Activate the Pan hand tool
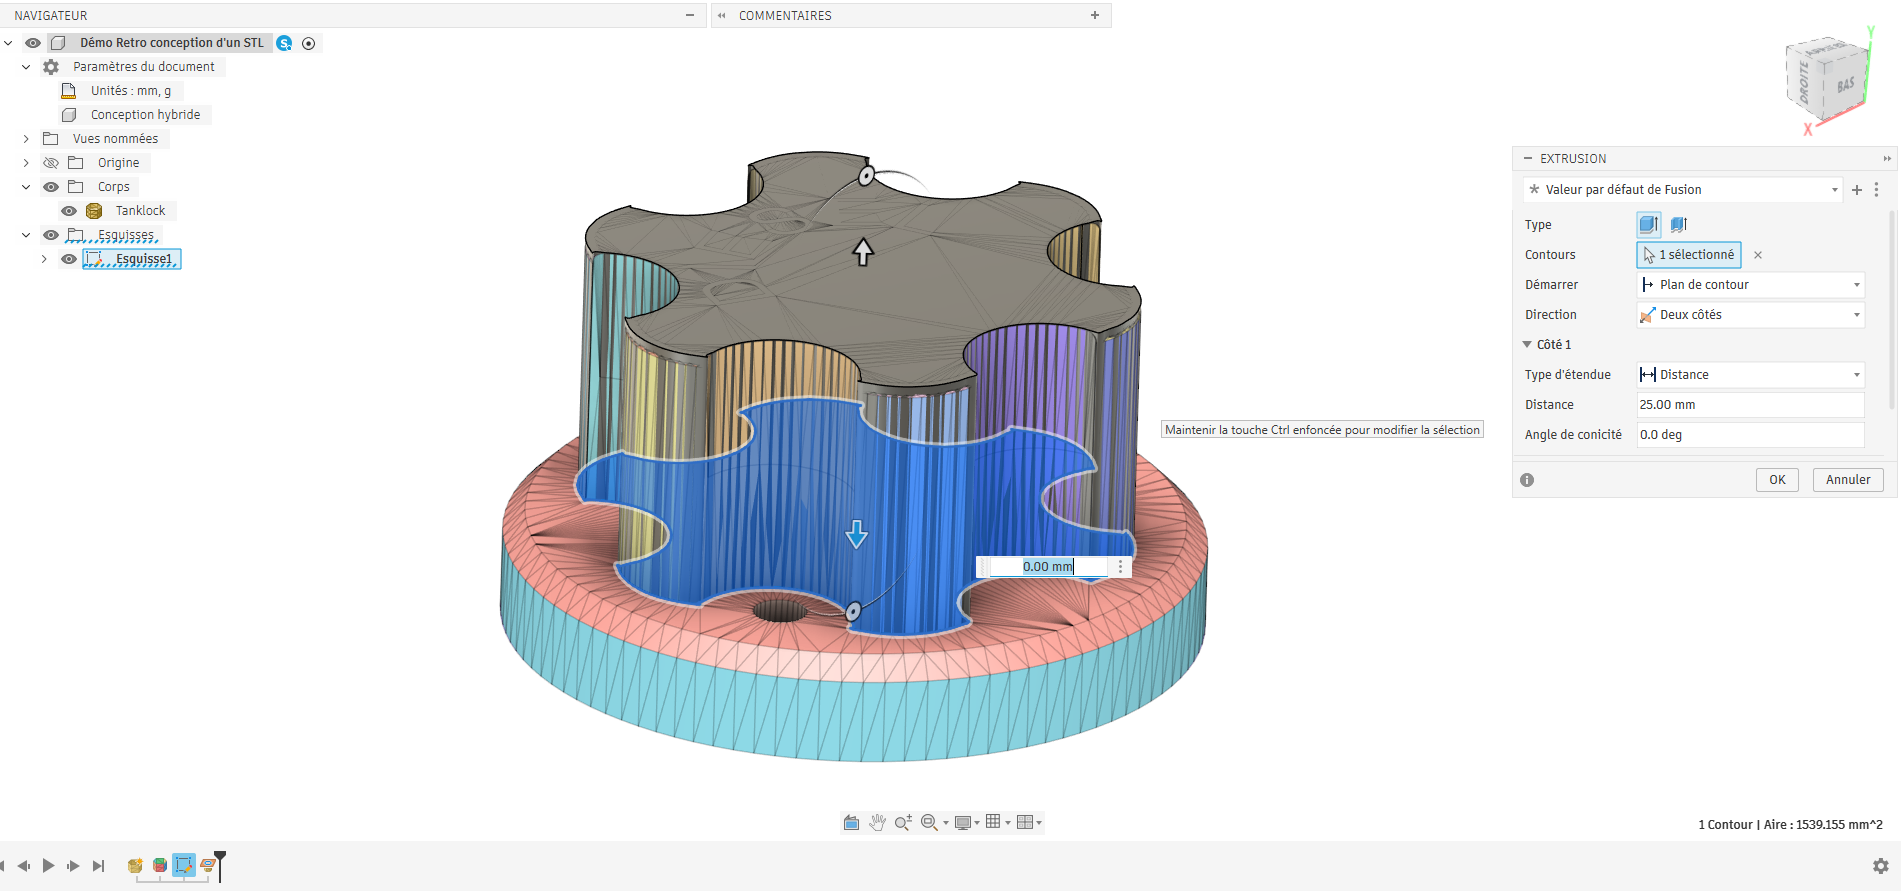 [x=877, y=823]
